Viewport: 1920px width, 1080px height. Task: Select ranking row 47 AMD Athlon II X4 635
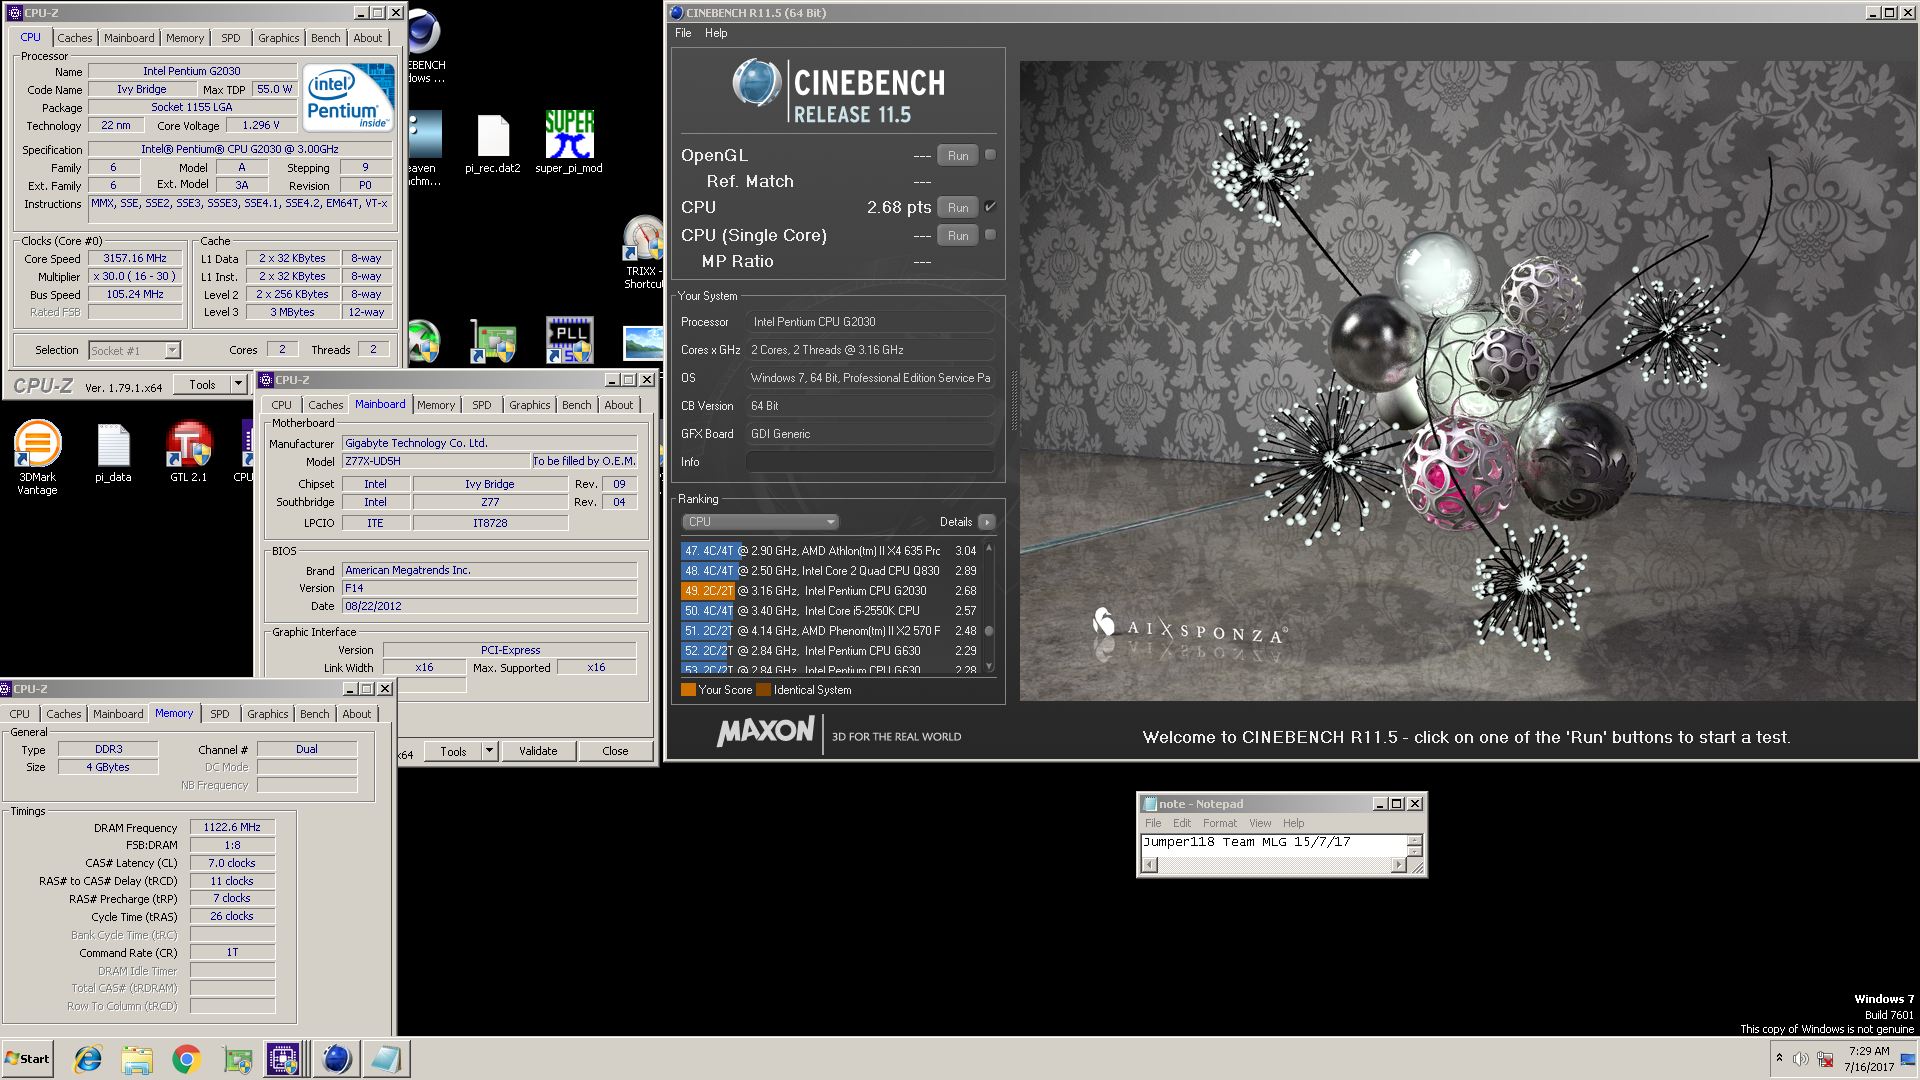tap(830, 551)
